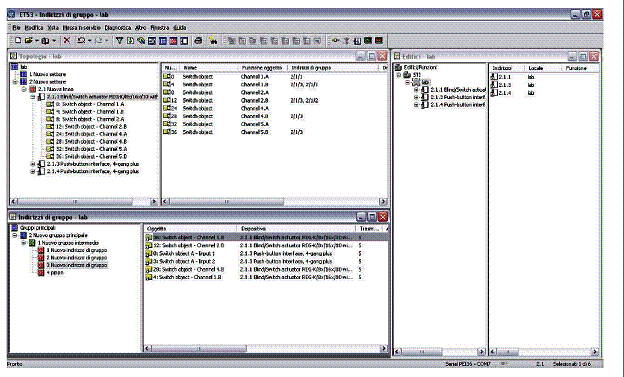Click right arrow of group objects list scrollbar
The image size is (624, 377).
click(384, 348)
